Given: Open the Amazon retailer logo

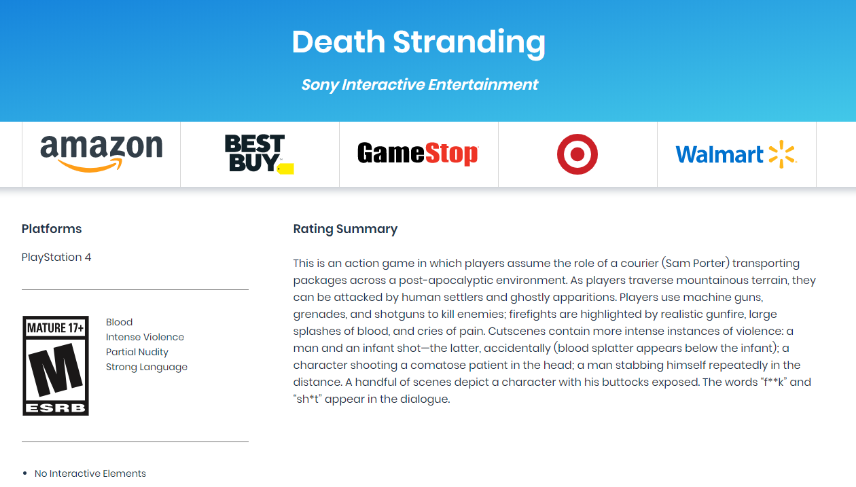Looking at the screenshot, I should click(102, 153).
